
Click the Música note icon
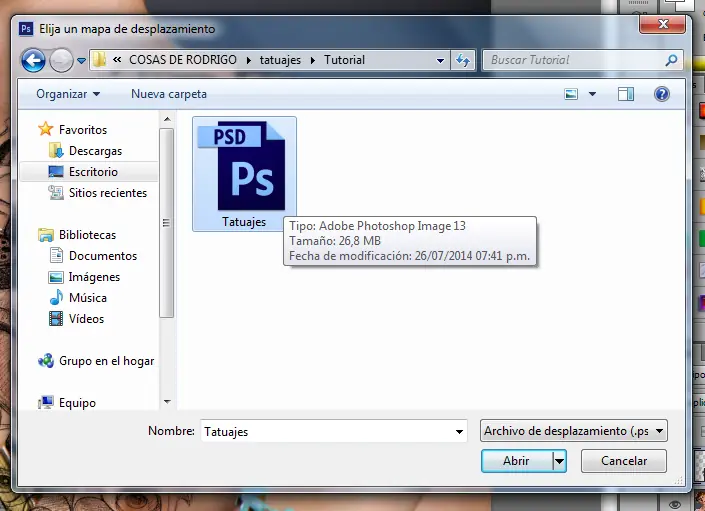tap(56, 298)
